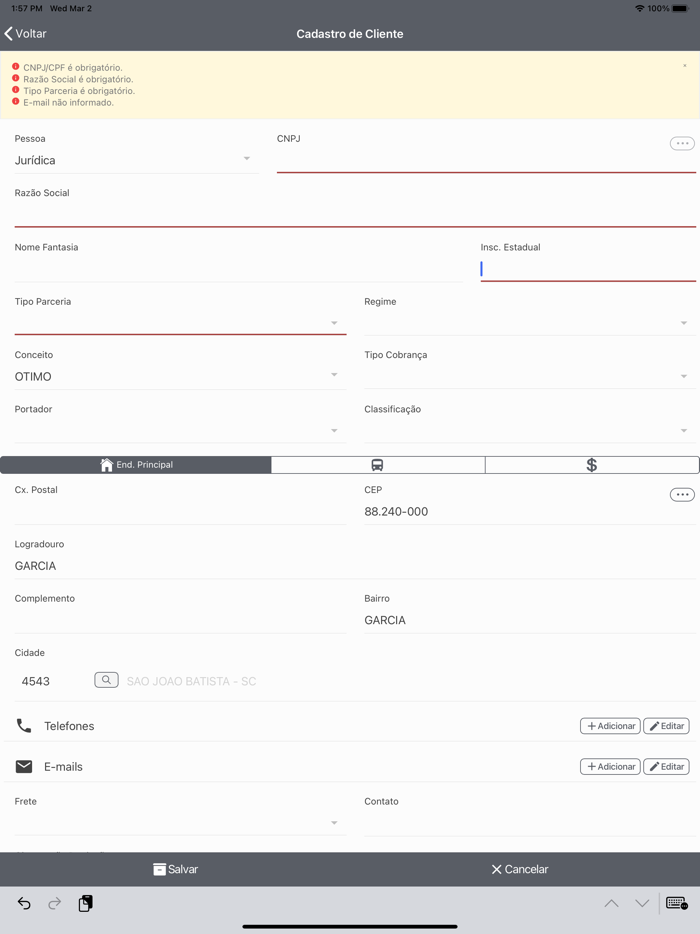Open the Regime dropdown

coord(530,322)
